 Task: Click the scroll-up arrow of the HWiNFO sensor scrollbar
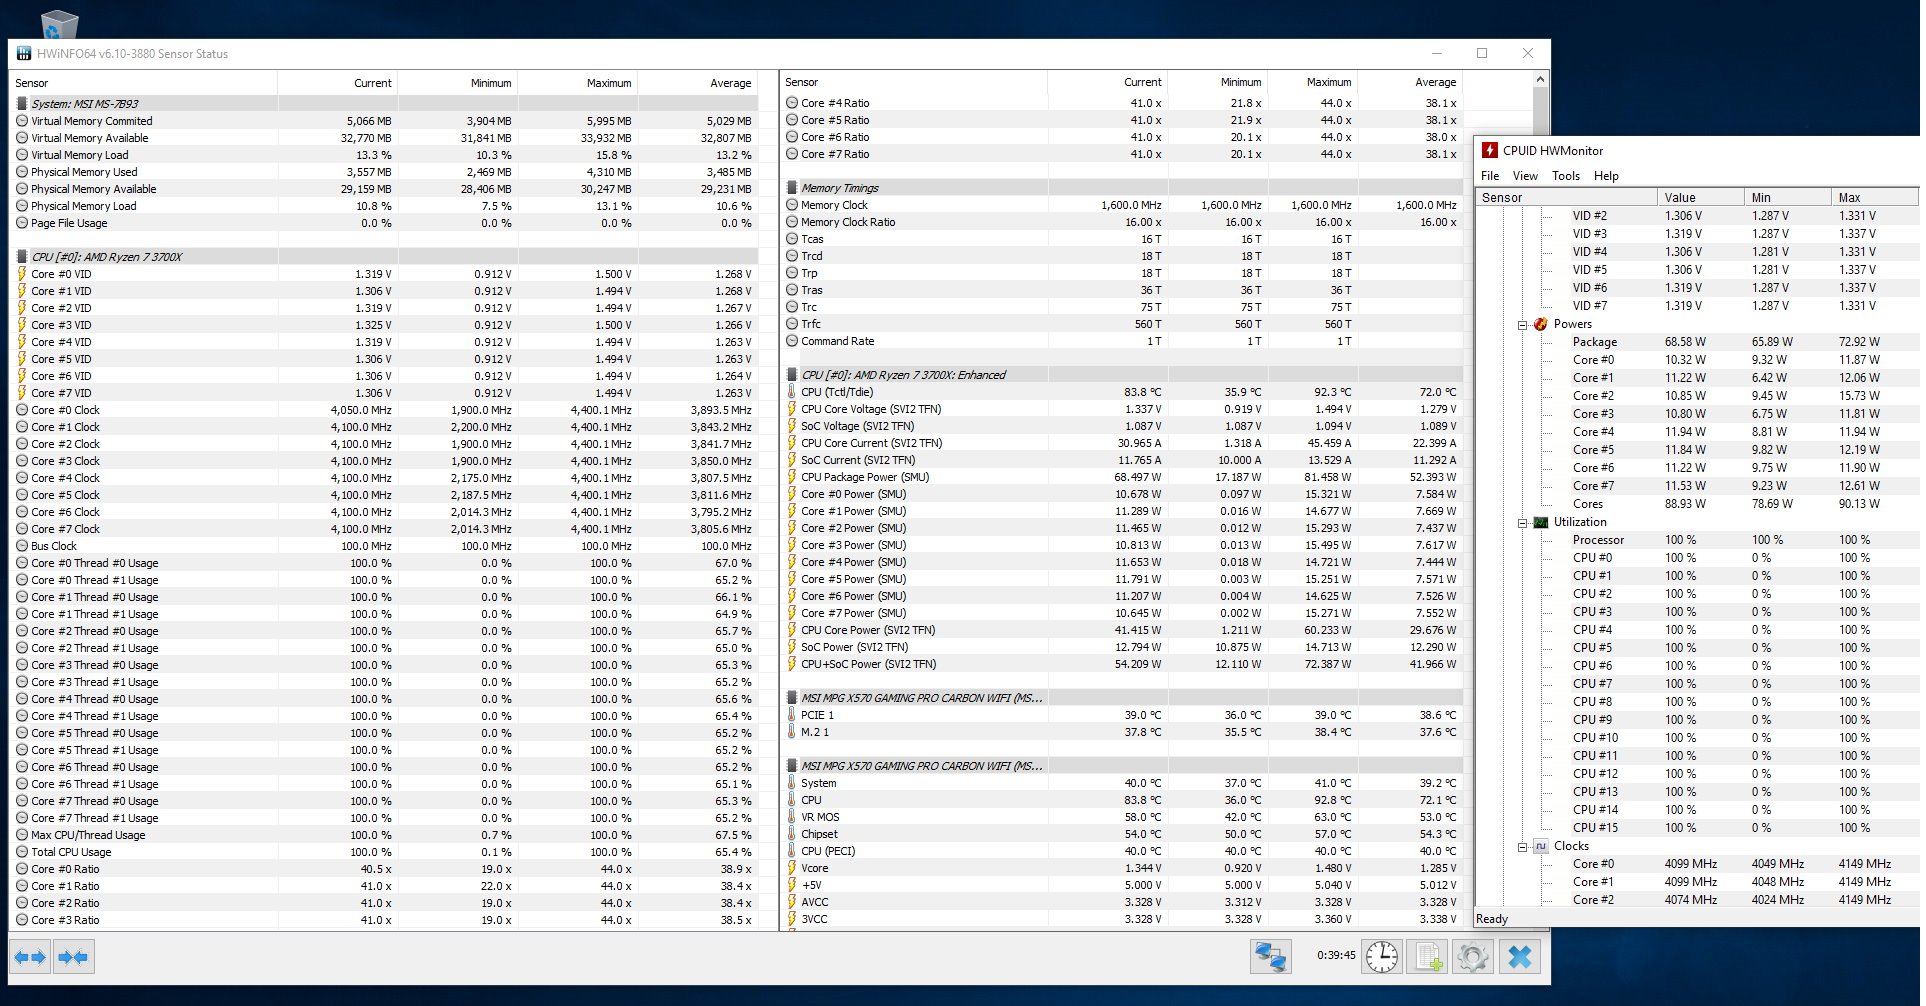[x=1540, y=79]
